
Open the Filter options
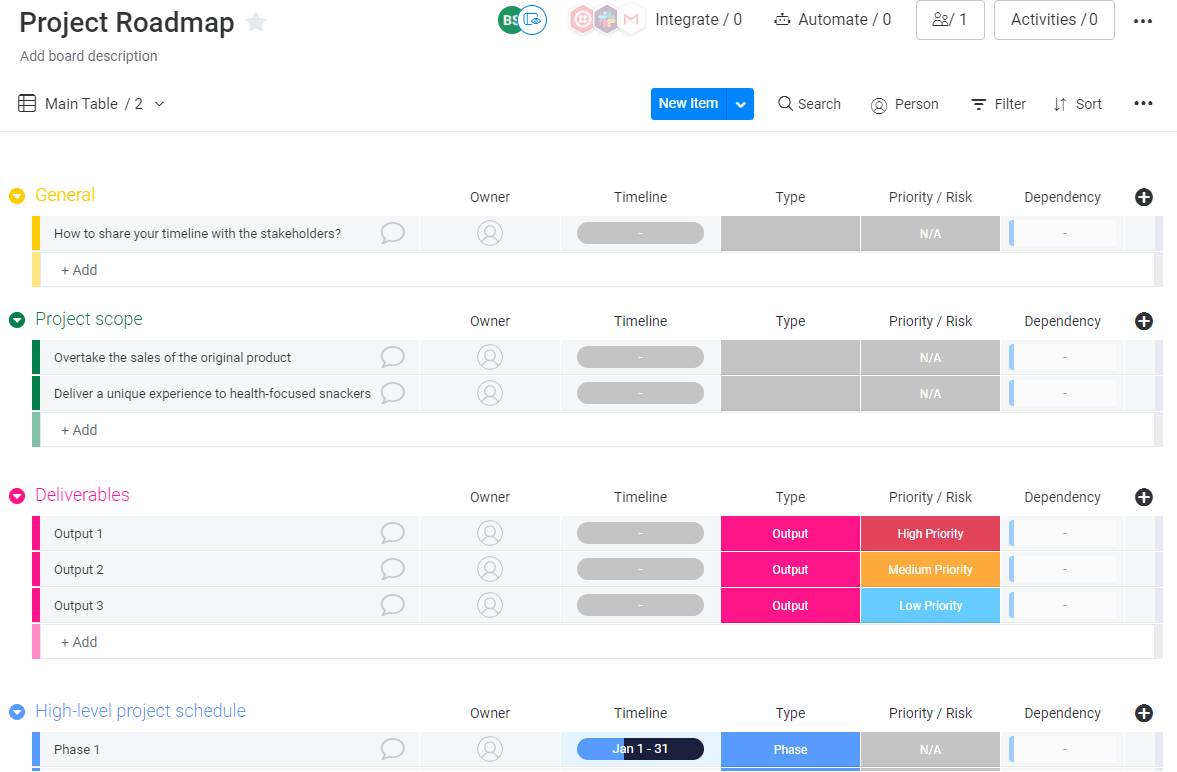997,104
